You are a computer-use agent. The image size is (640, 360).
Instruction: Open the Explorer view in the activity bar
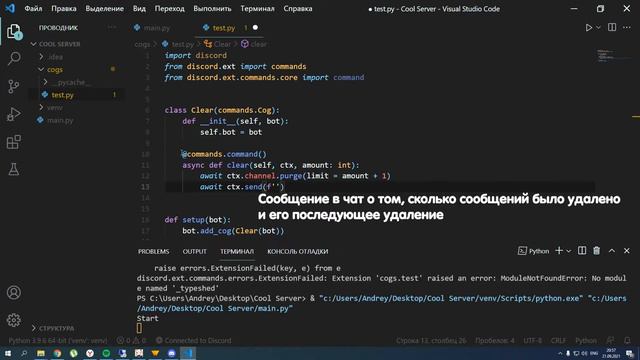click(13, 31)
